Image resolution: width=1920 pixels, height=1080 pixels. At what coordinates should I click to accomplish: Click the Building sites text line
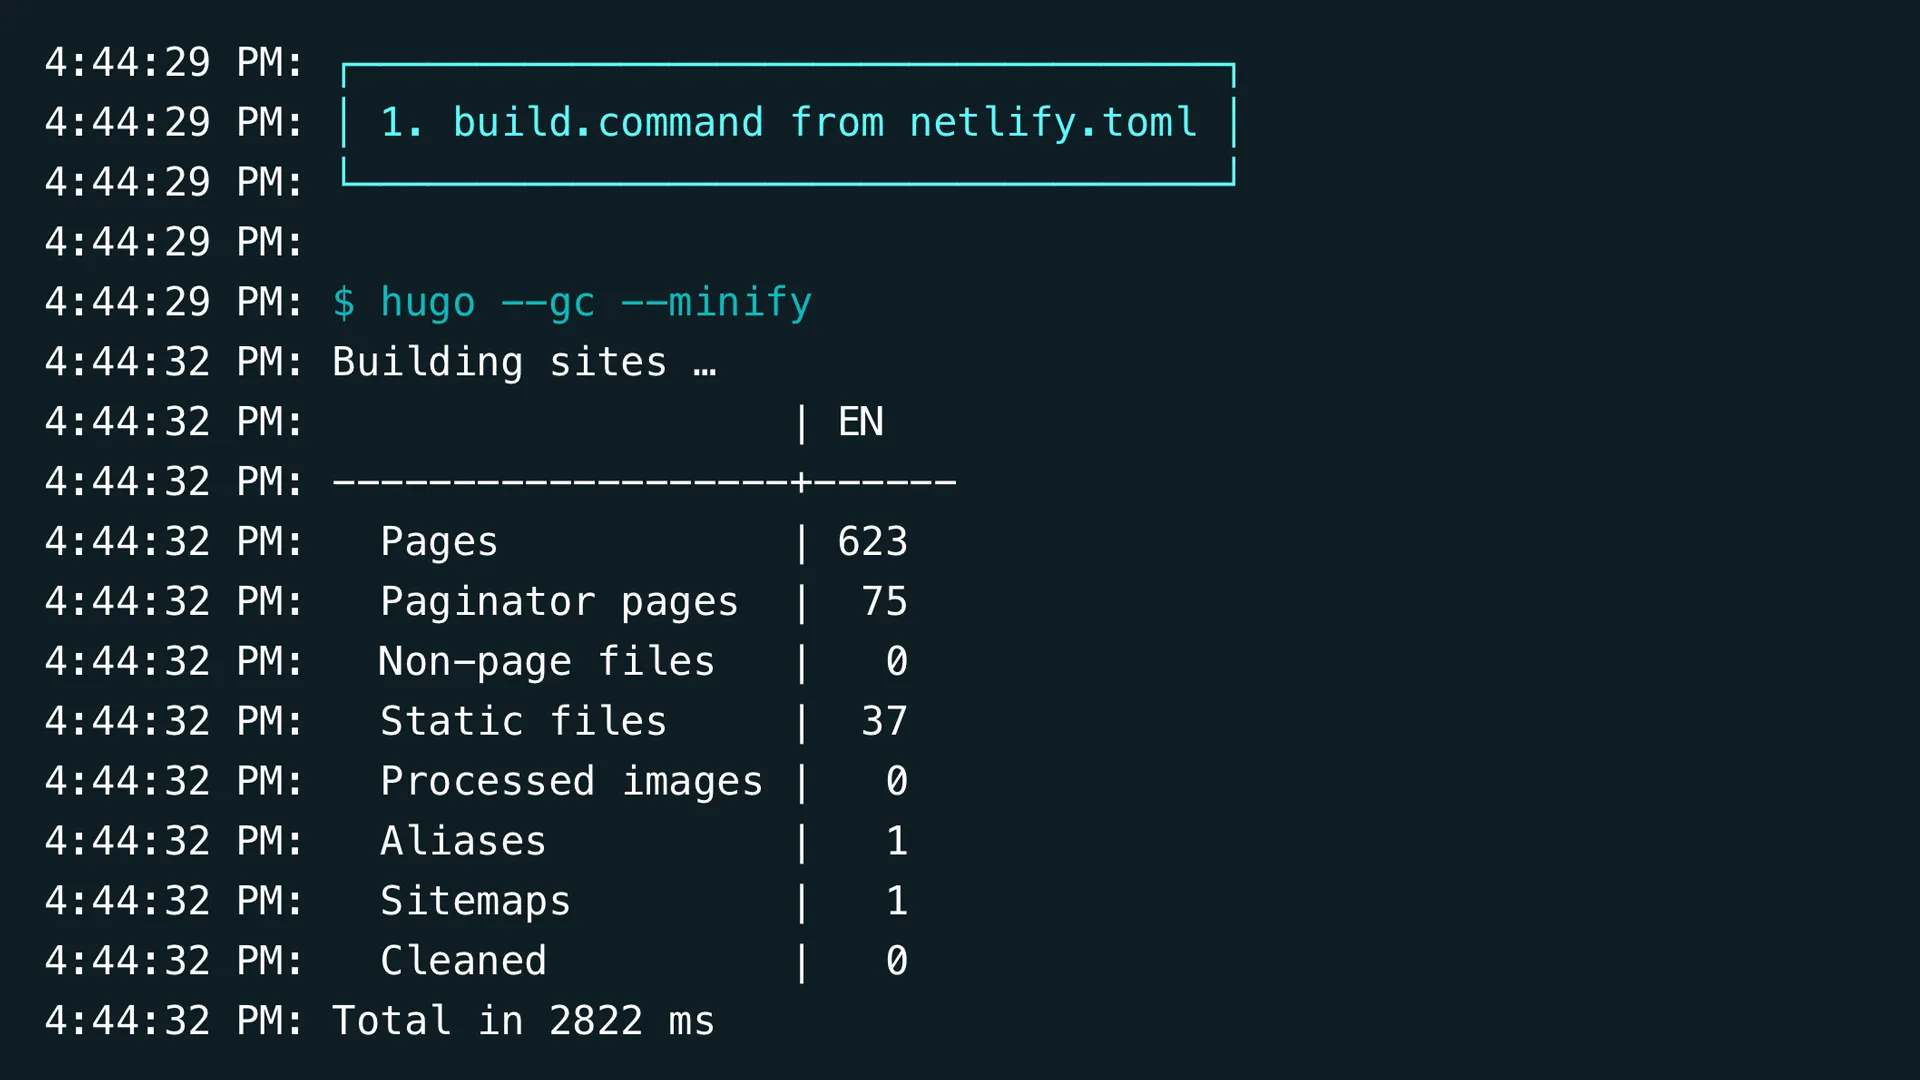523,362
